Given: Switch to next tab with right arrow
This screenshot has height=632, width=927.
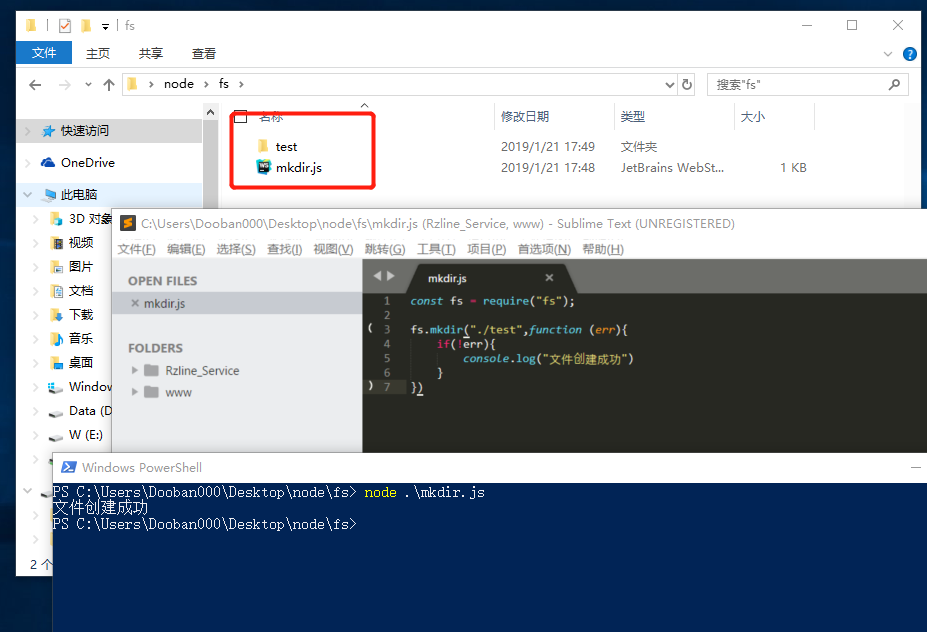Looking at the screenshot, I should pyautogui.click(x=390, y=276).
